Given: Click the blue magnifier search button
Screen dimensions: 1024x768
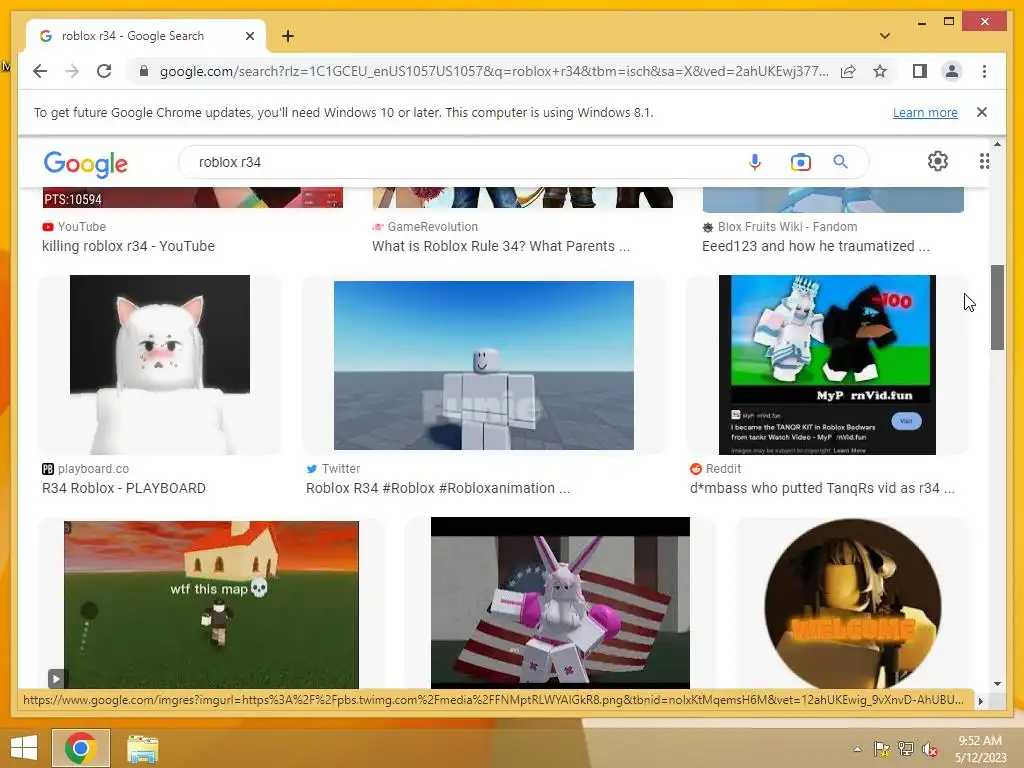Looking at the screenshot, I should tap(840, 162).
